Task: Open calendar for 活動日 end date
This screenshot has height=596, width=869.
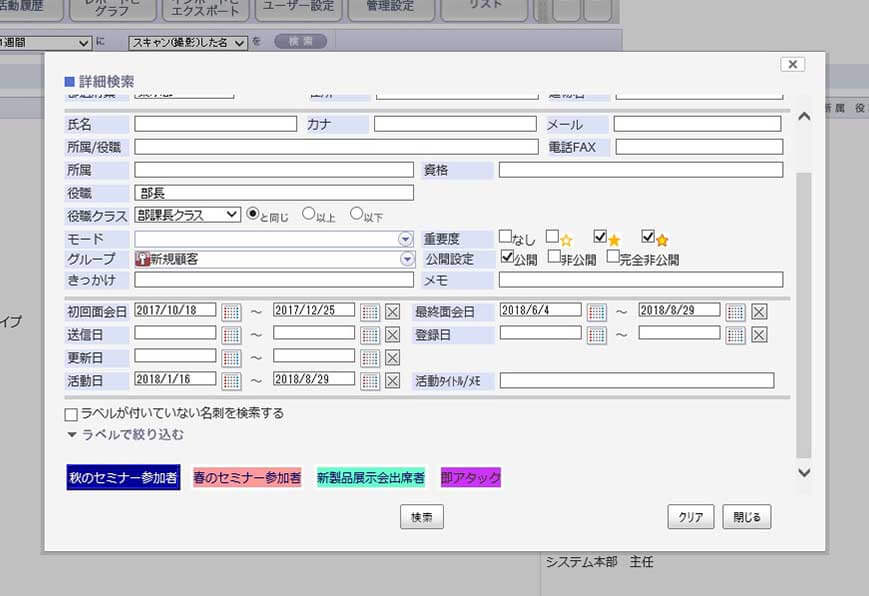Action: (370, 381)
